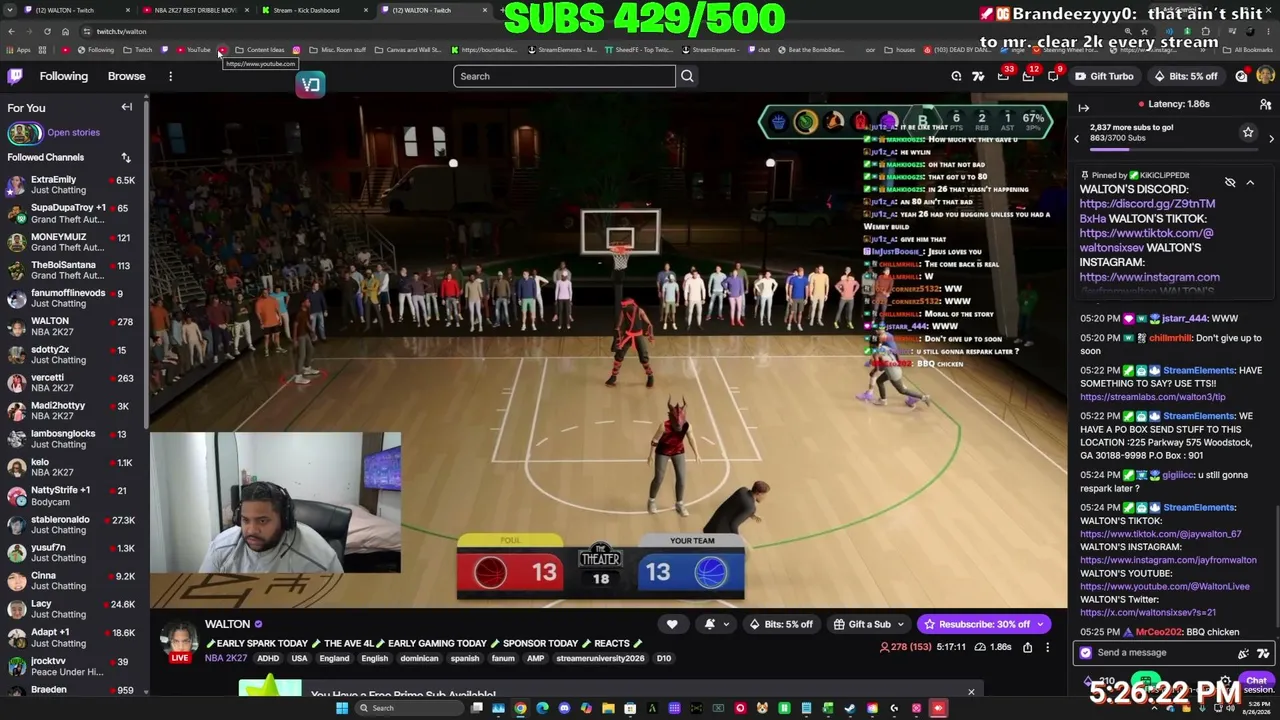Open the user avatar menu
This screenshot has width=1280, height=720.
point(1265,76)
